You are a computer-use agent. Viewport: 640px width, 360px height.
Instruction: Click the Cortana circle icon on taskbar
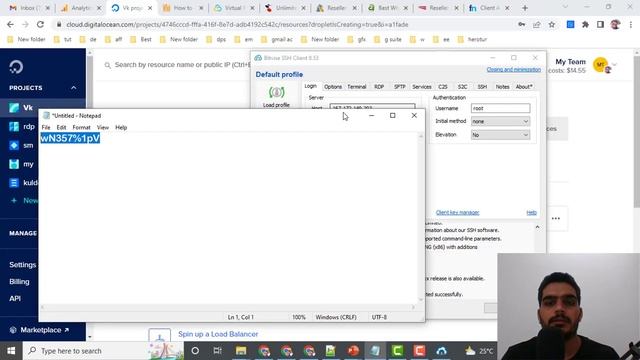pos(195,351)
